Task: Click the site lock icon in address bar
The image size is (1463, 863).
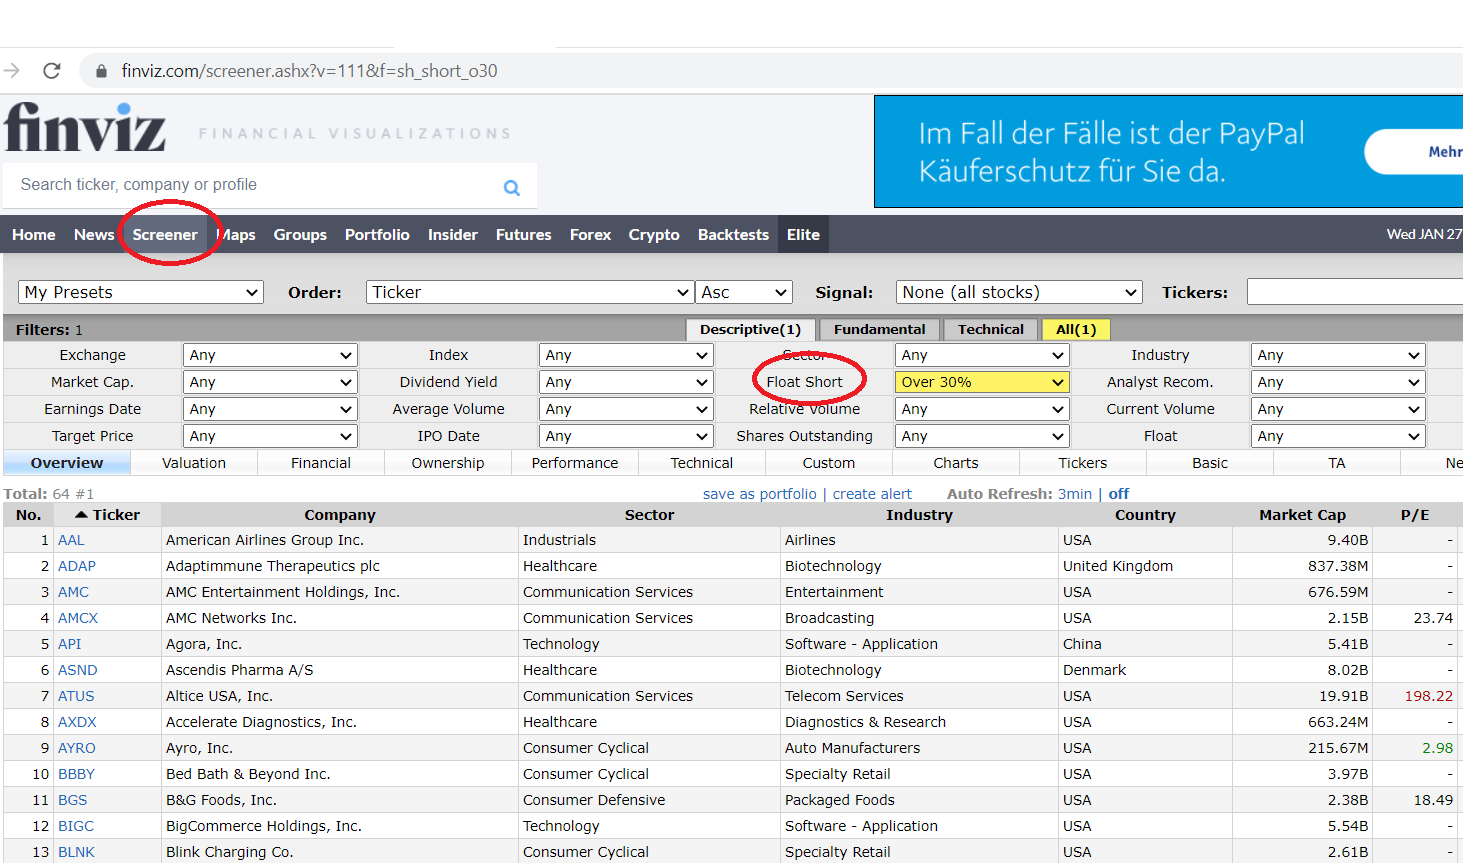Action: pos(100,71)
